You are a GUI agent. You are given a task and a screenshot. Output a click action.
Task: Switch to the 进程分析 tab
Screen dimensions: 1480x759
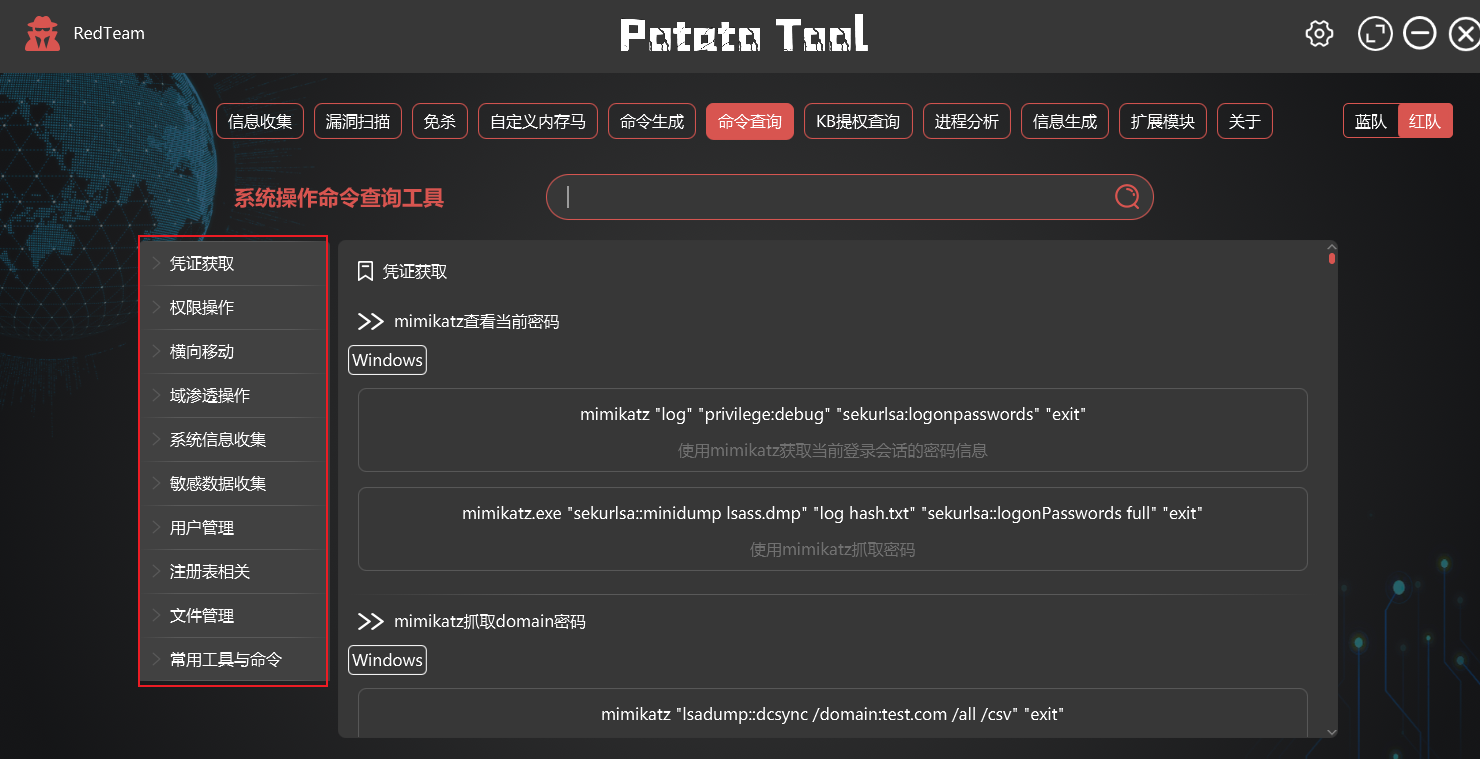point(967,122)
